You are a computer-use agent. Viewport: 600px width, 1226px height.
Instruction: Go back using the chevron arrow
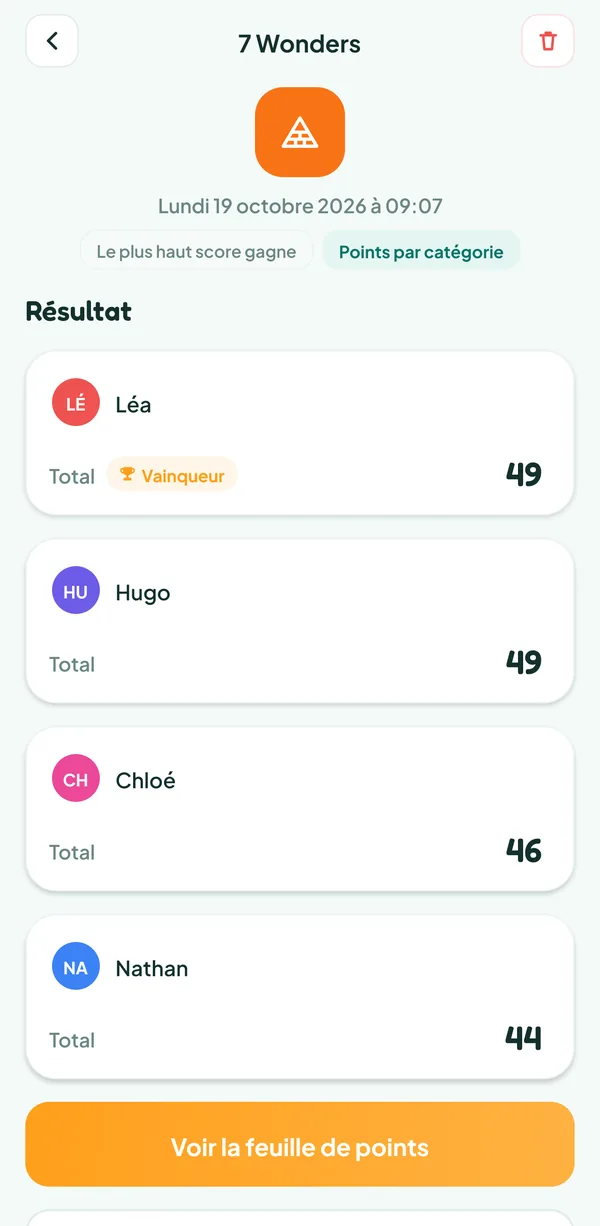[52, 42]
